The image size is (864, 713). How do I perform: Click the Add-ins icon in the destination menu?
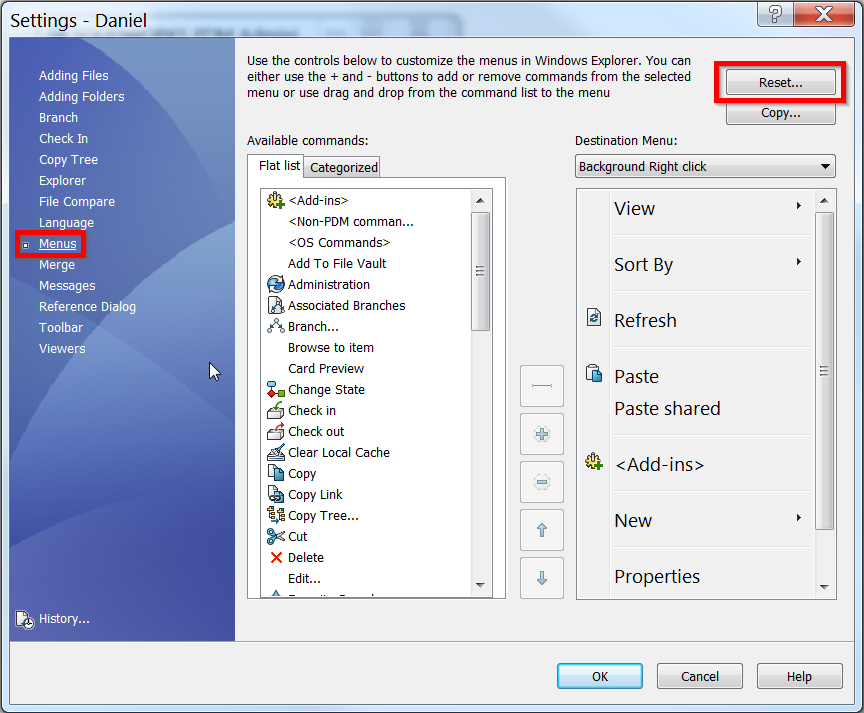[x=593, y=461]
